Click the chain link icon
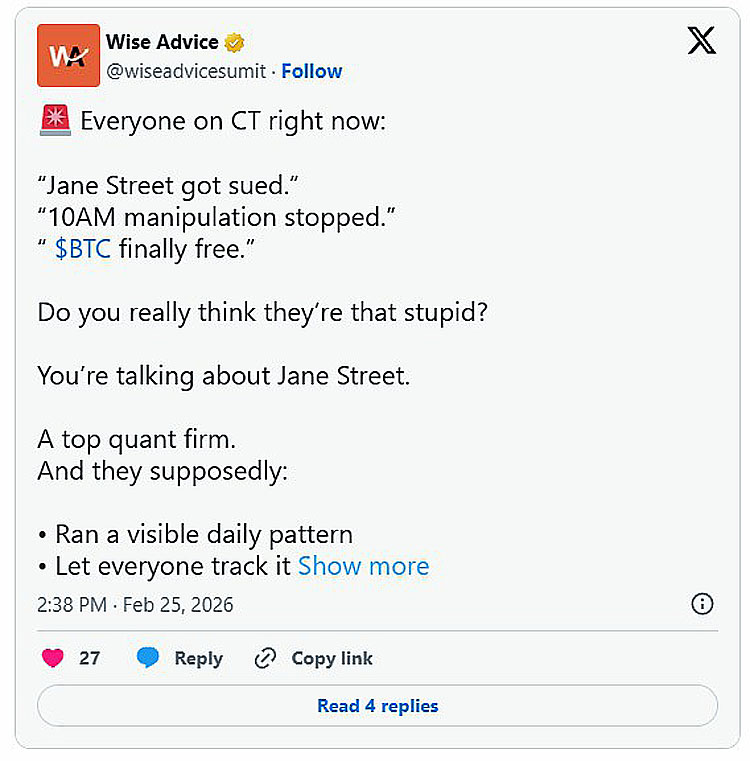 coord(265,658)
